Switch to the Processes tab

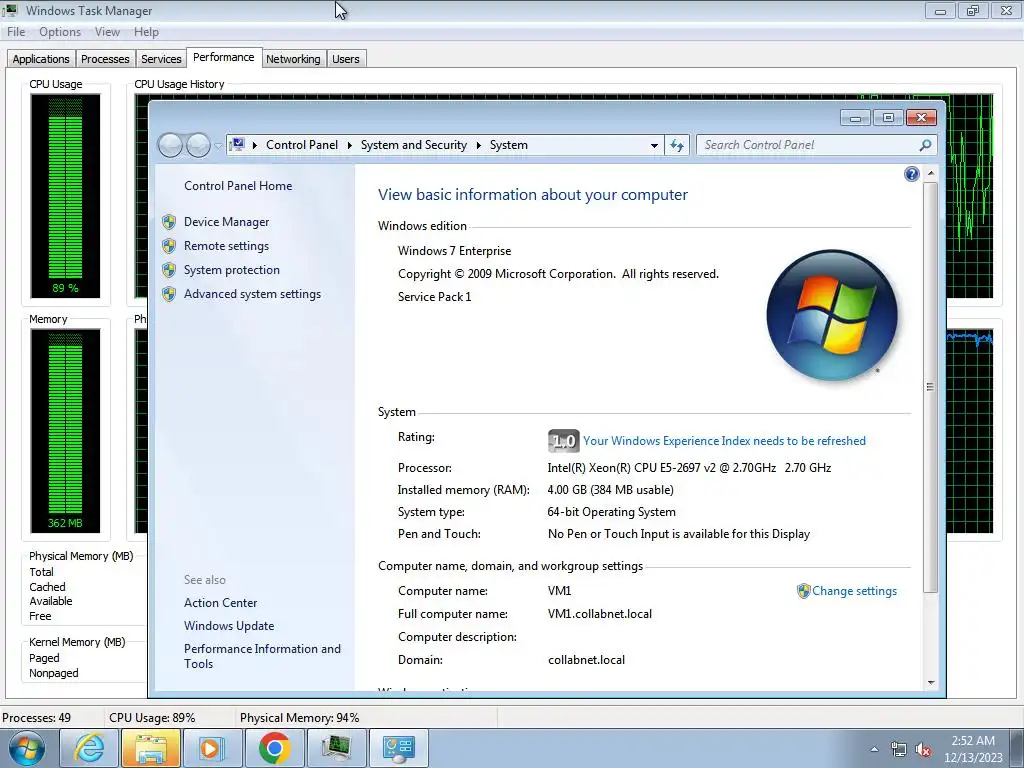105,59
